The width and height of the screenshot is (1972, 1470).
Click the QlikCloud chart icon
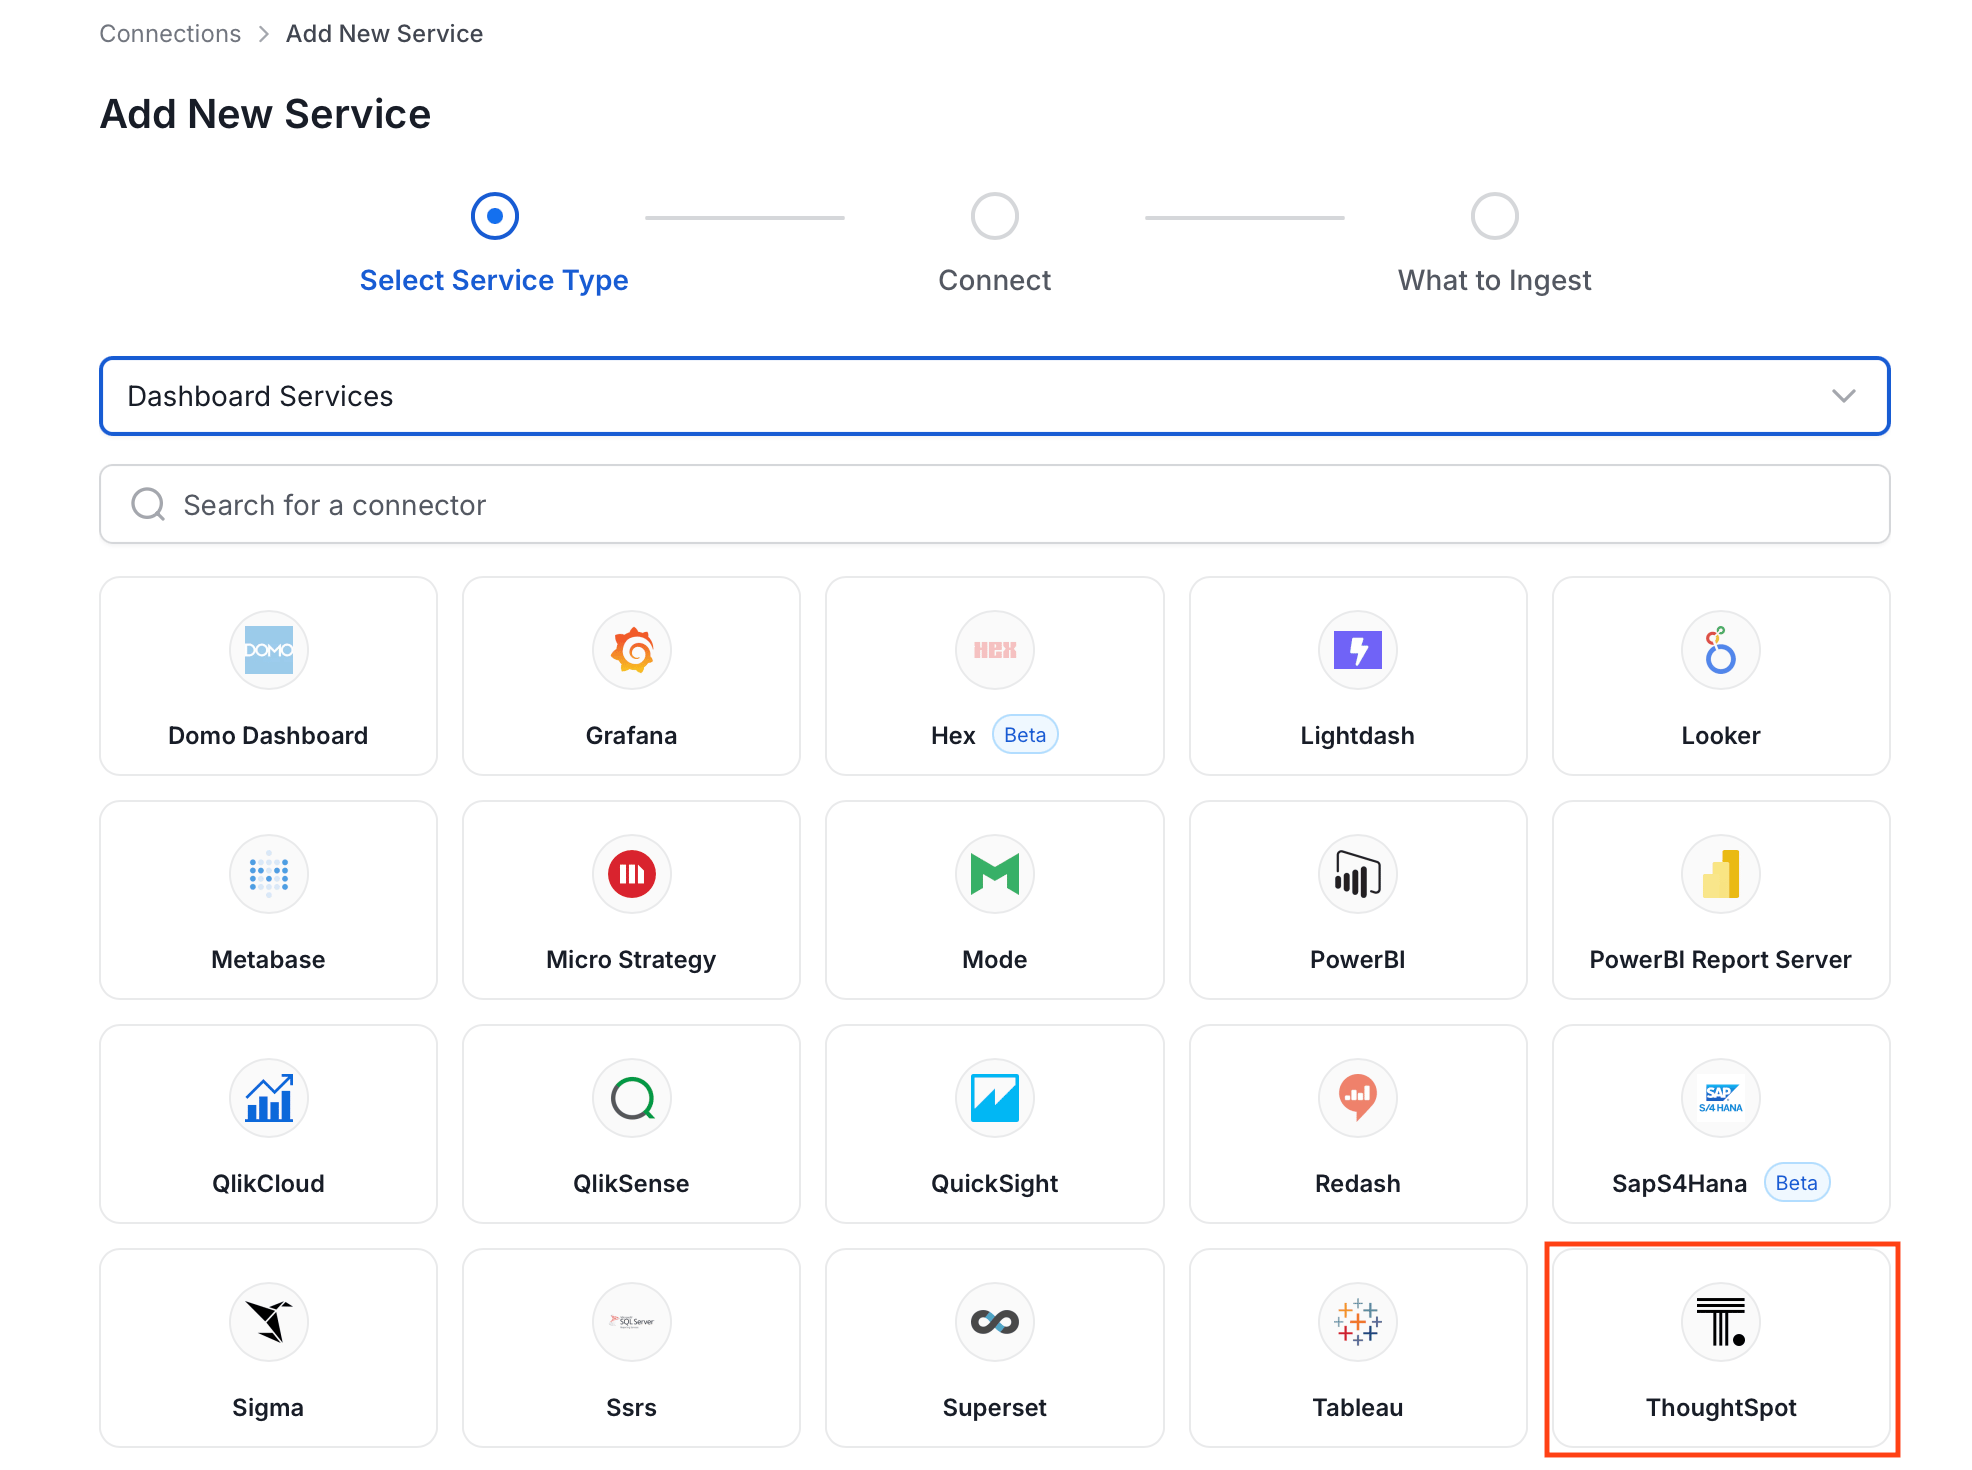268,1098
